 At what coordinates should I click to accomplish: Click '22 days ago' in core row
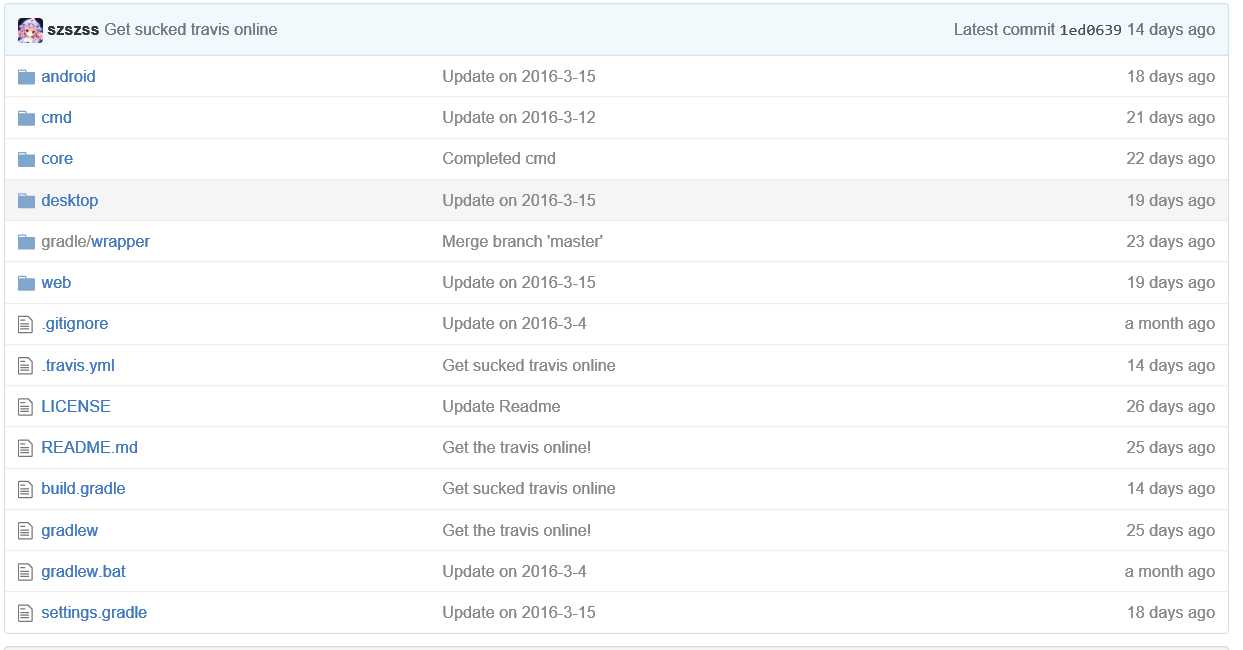click(x=1171, y=159)
